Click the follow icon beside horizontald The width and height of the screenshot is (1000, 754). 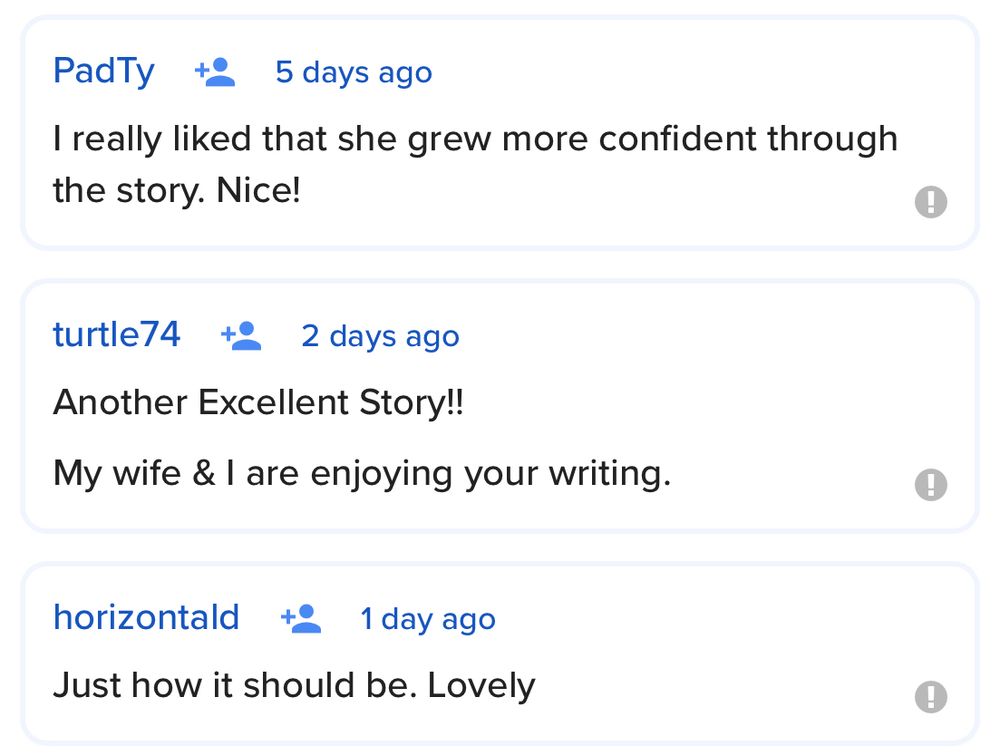coord(300,619)
